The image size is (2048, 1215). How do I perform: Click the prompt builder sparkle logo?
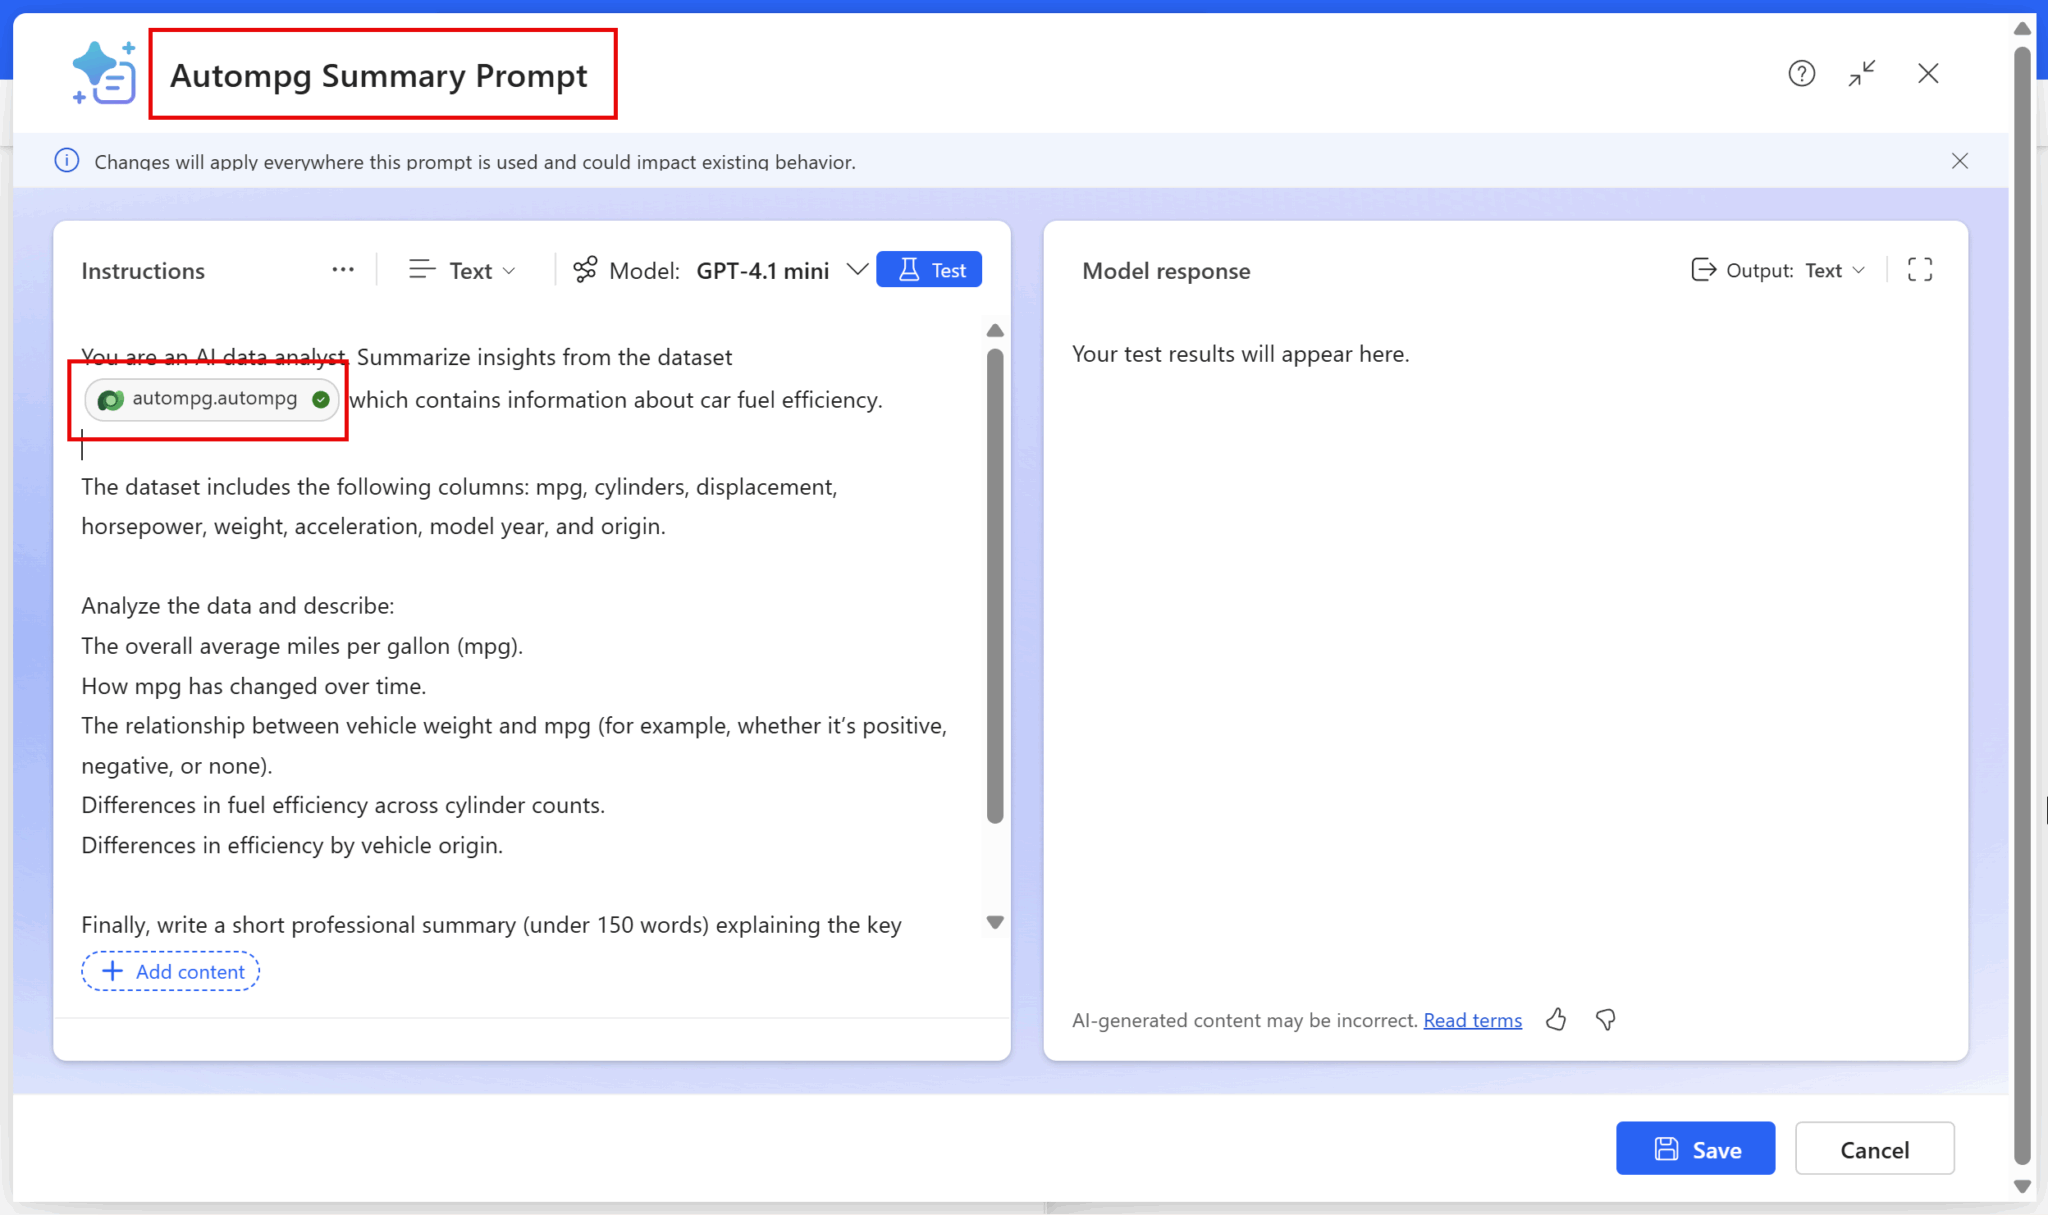tap(104, 73)
